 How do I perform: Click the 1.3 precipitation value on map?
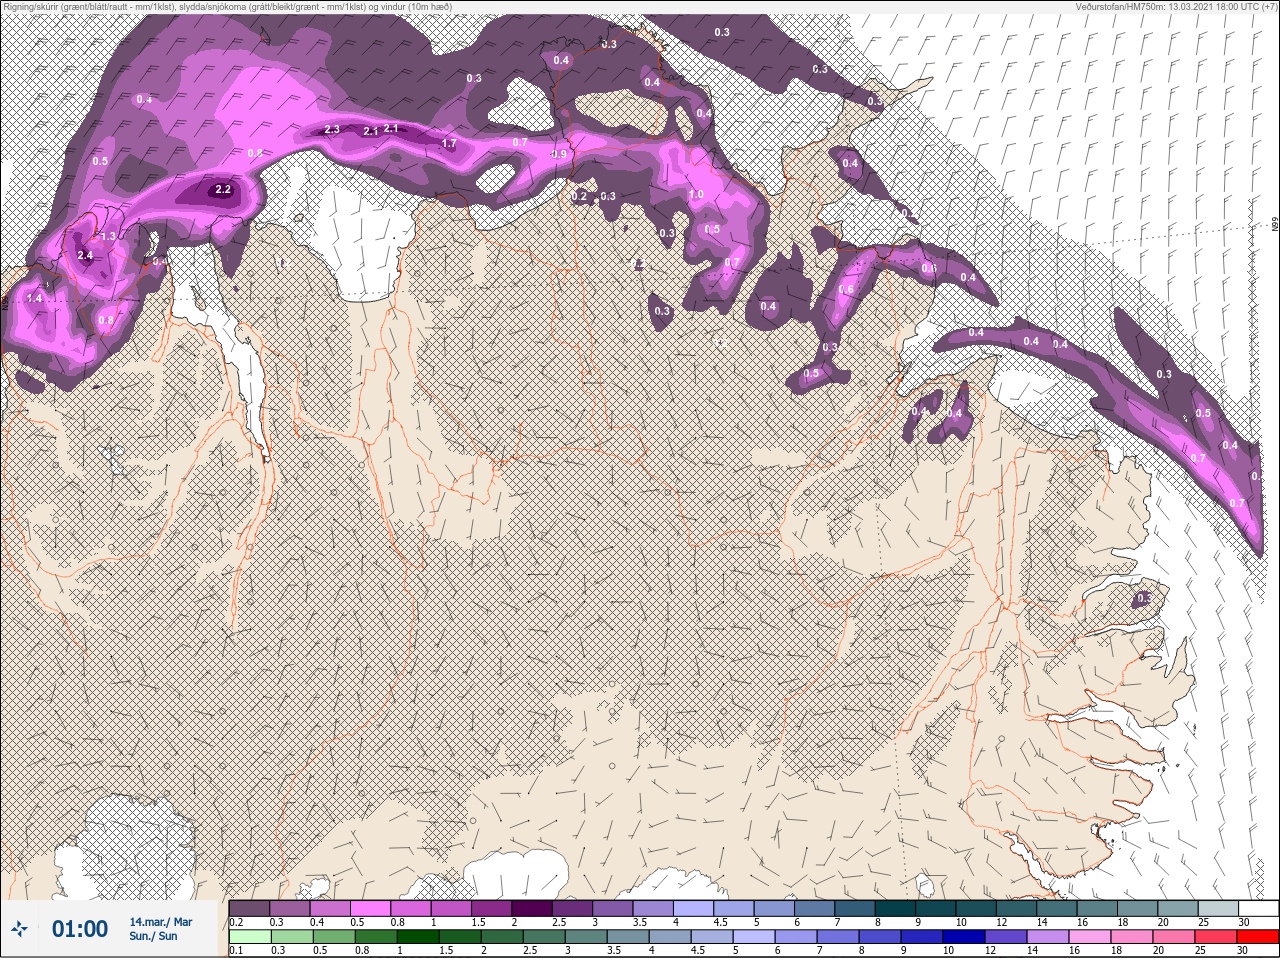pos(109,236)
